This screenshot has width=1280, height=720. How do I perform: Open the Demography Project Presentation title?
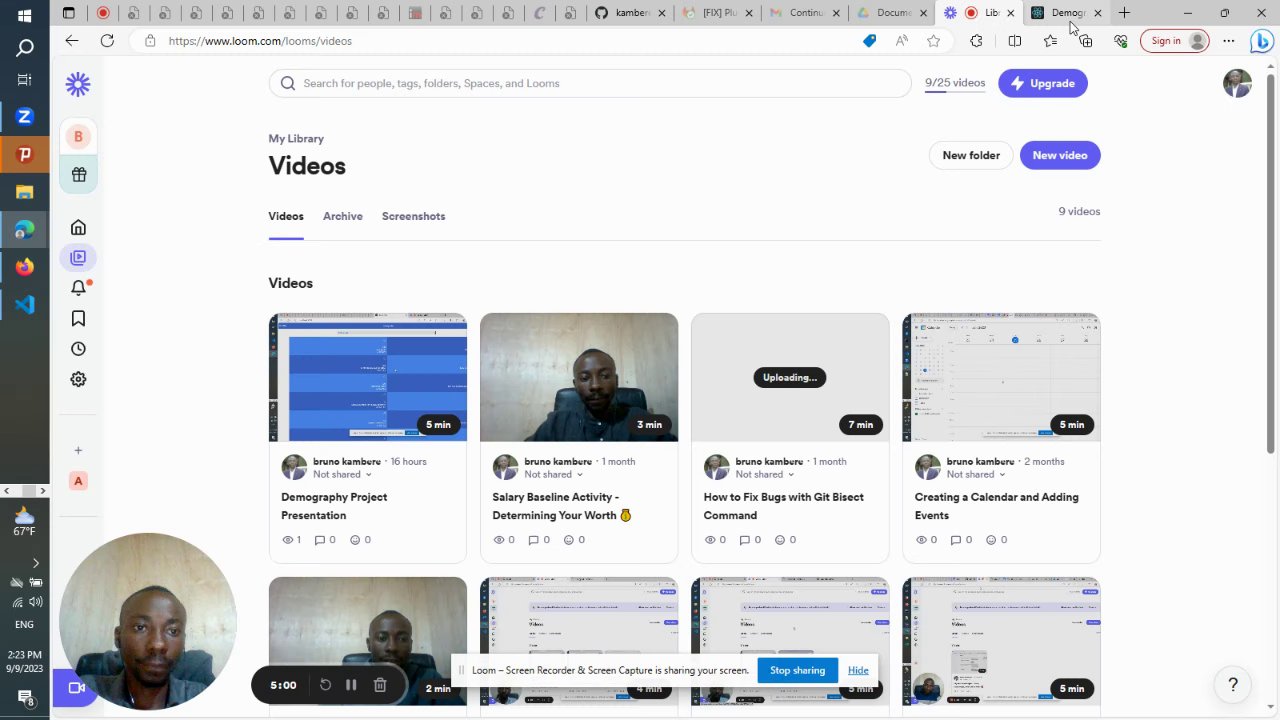pos(334,506)
